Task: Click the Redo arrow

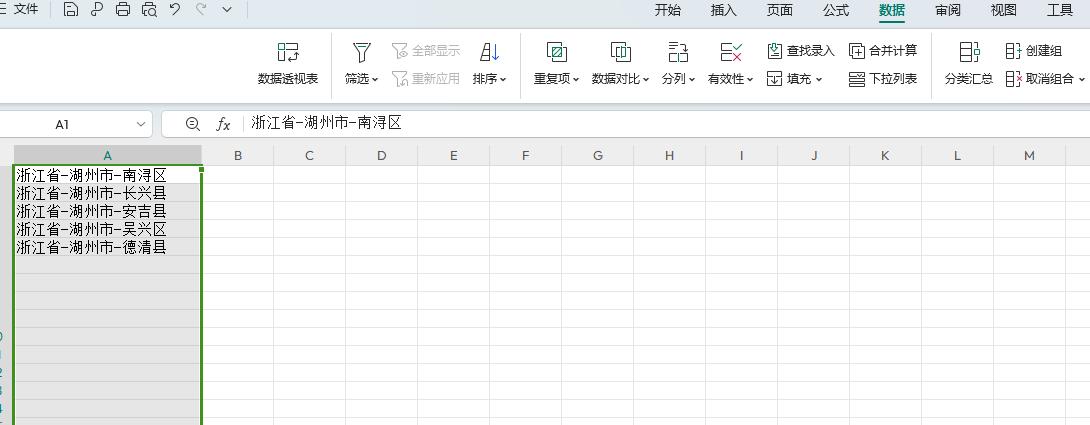Action: tap(201, 10)
